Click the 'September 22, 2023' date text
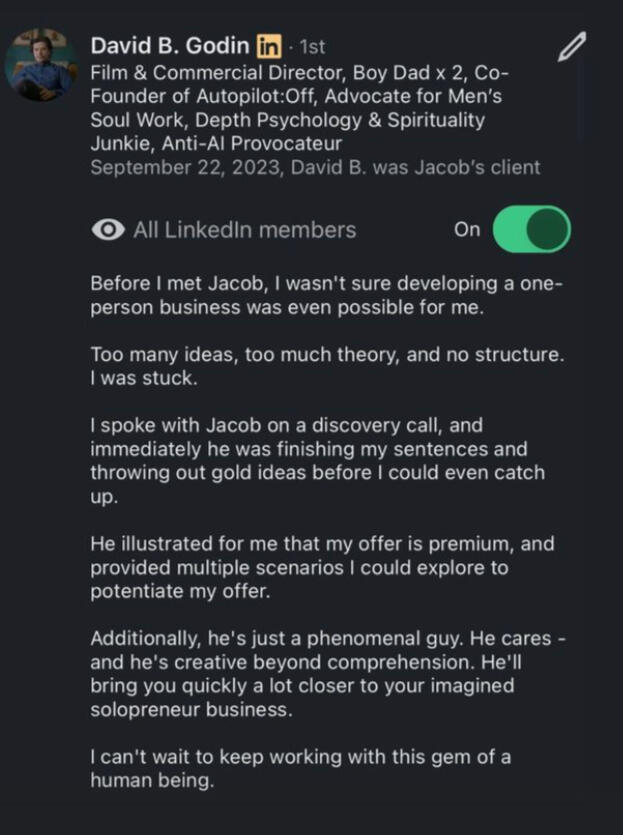The width and height of the screenshot is (623, 835). pos(185,168)
